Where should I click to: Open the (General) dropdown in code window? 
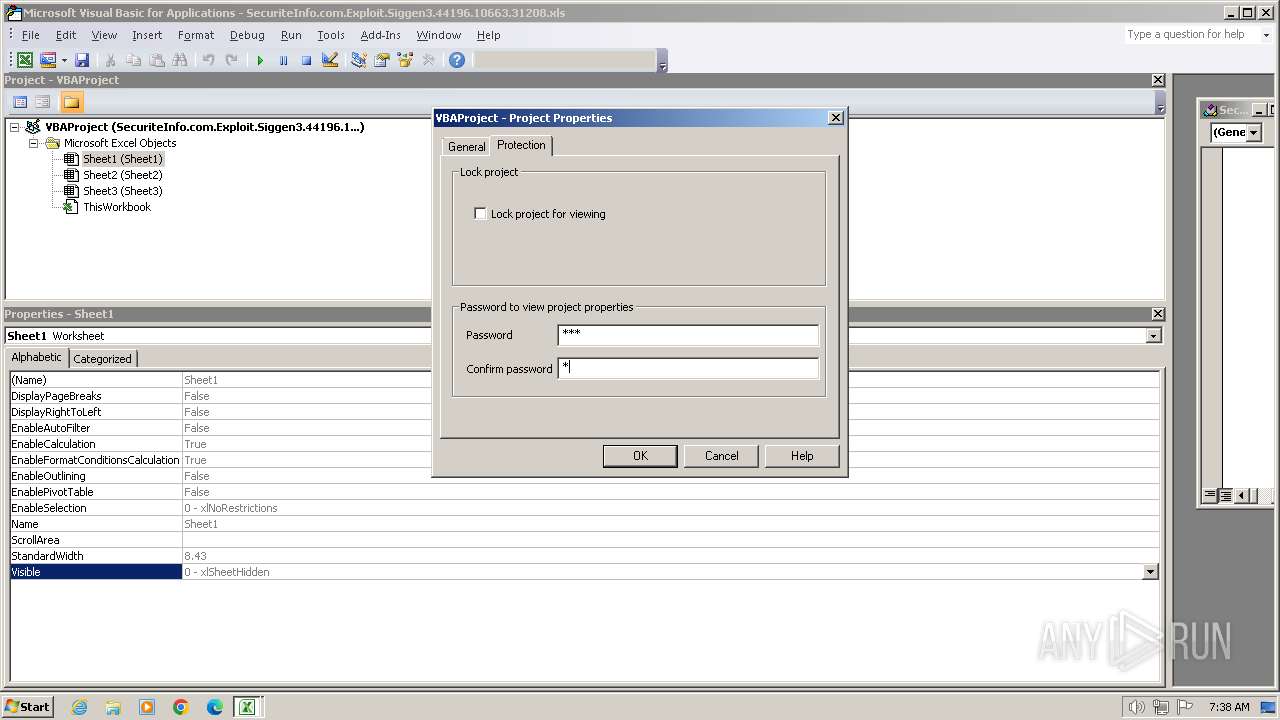[x=1253, y=132]
